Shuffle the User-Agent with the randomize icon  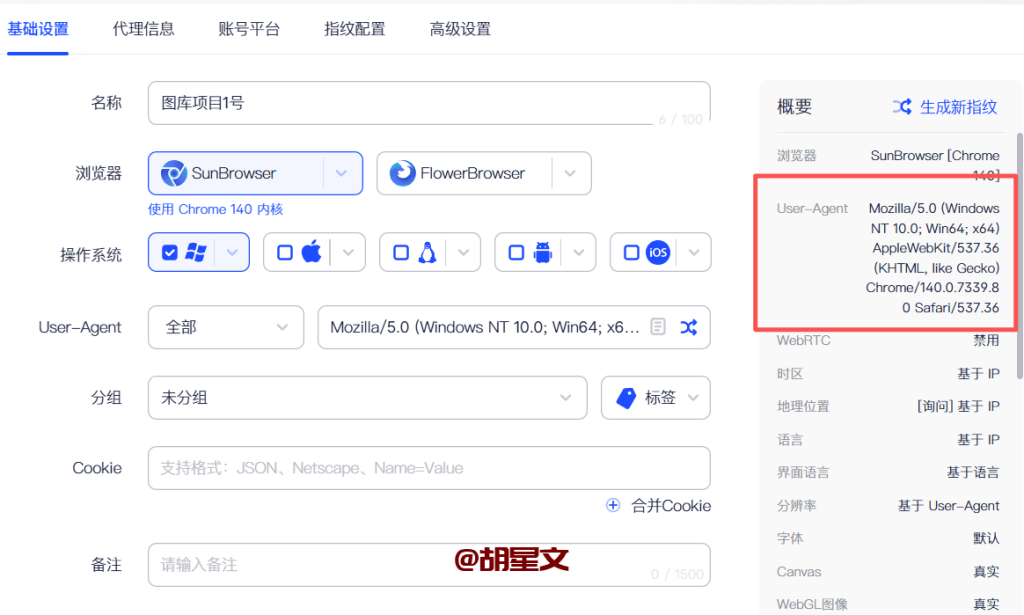point(687,327)
